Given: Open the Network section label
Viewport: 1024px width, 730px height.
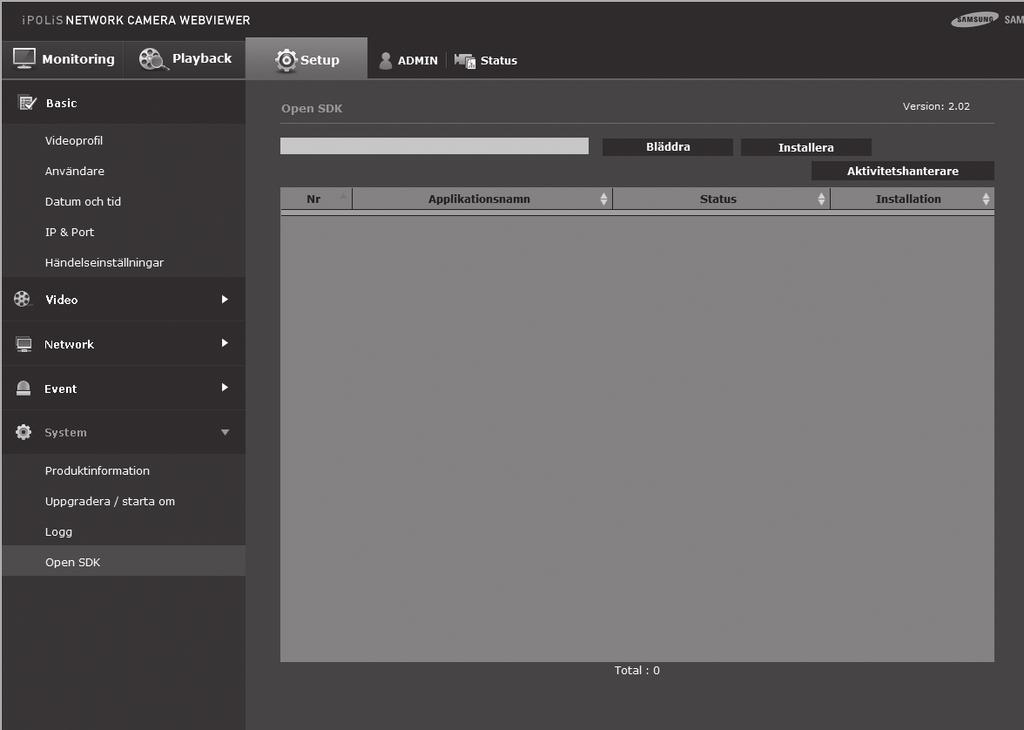Looking at the screenshot, I should coord(69,344).
